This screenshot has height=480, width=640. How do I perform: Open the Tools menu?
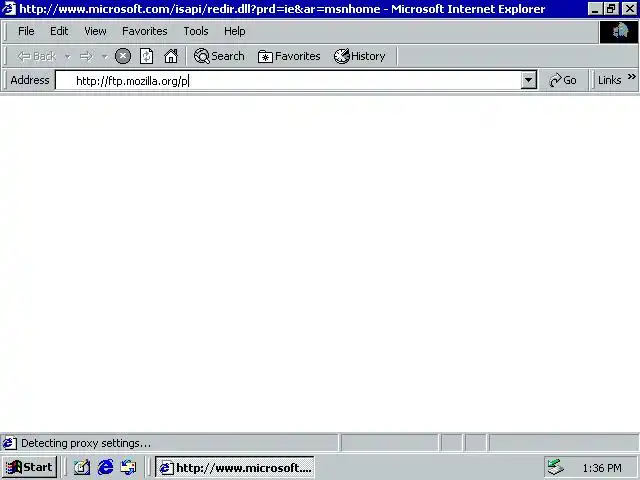coord(196,31)
